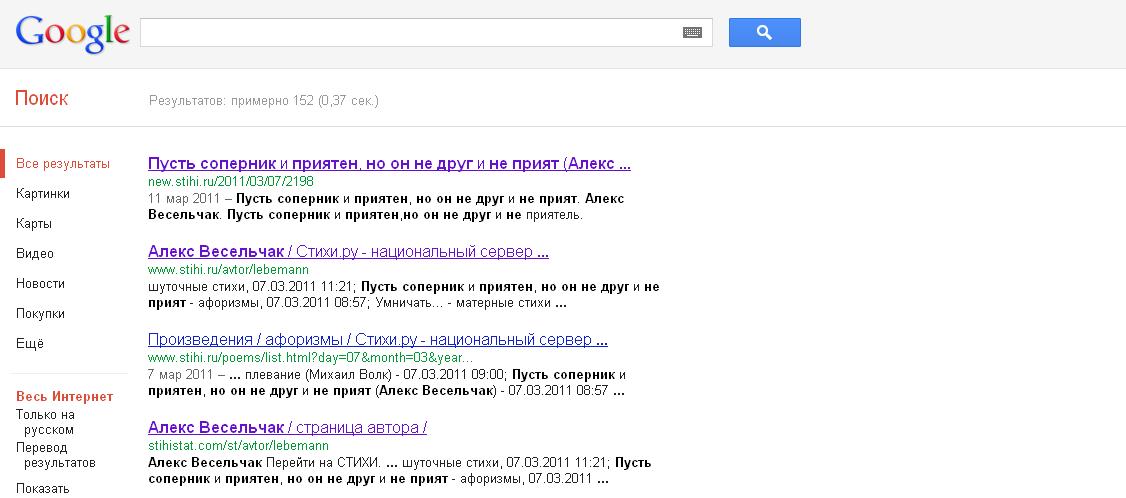Open 'Алекс Весельчак / страница автора' result
1126x498 pixels.
[287, 428]
